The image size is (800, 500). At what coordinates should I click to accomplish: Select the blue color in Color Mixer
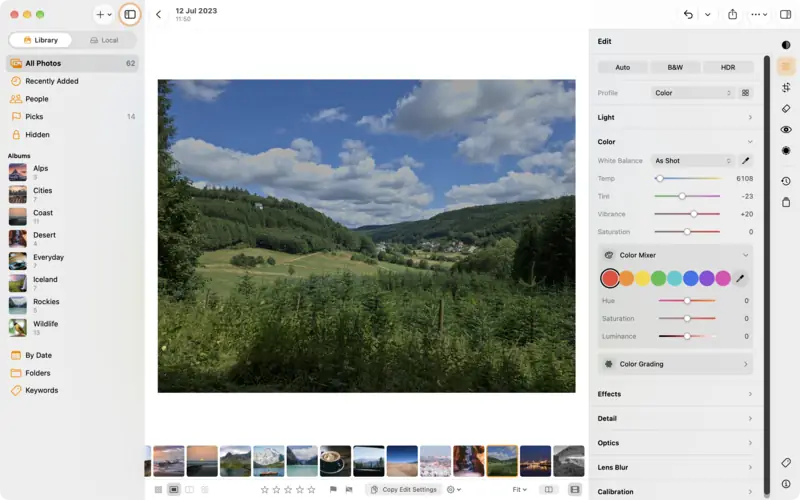pos(690,278)
